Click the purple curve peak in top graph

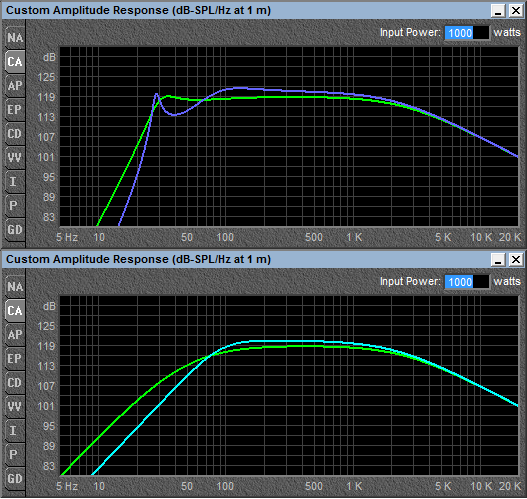coord(156,94)
